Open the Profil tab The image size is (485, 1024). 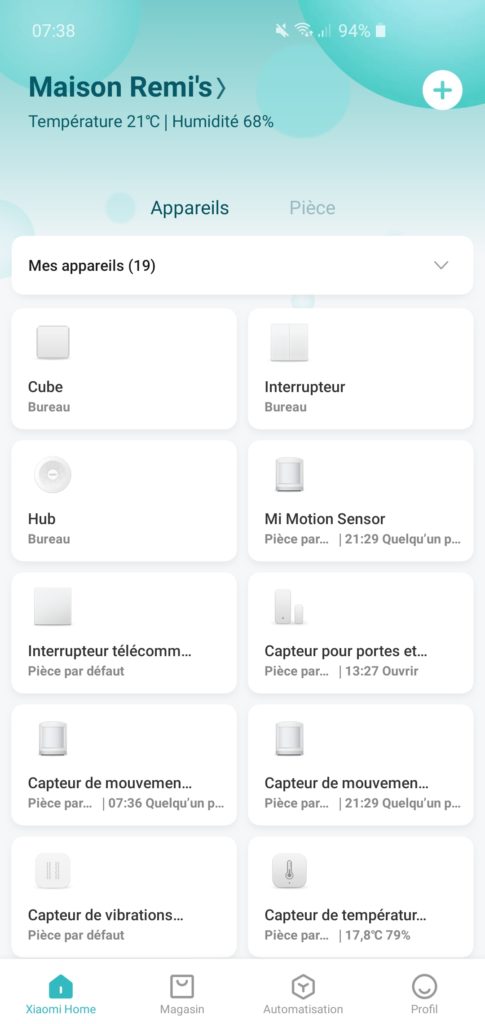[x=424, y=995]
